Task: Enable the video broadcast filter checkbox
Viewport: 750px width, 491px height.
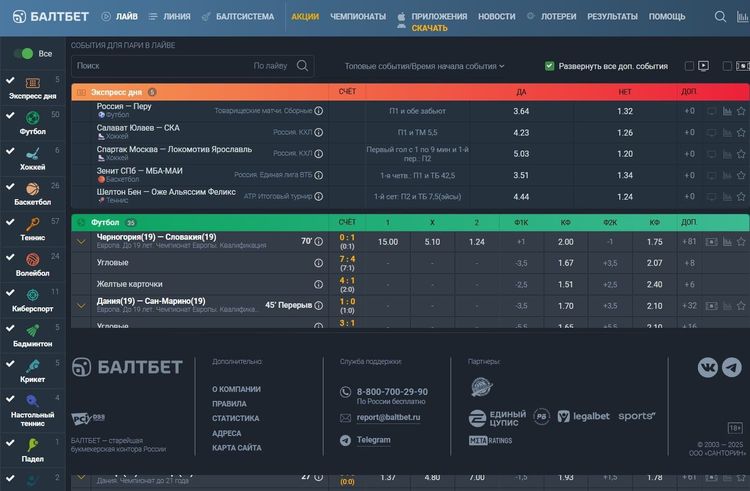Action: click(690, 66)
